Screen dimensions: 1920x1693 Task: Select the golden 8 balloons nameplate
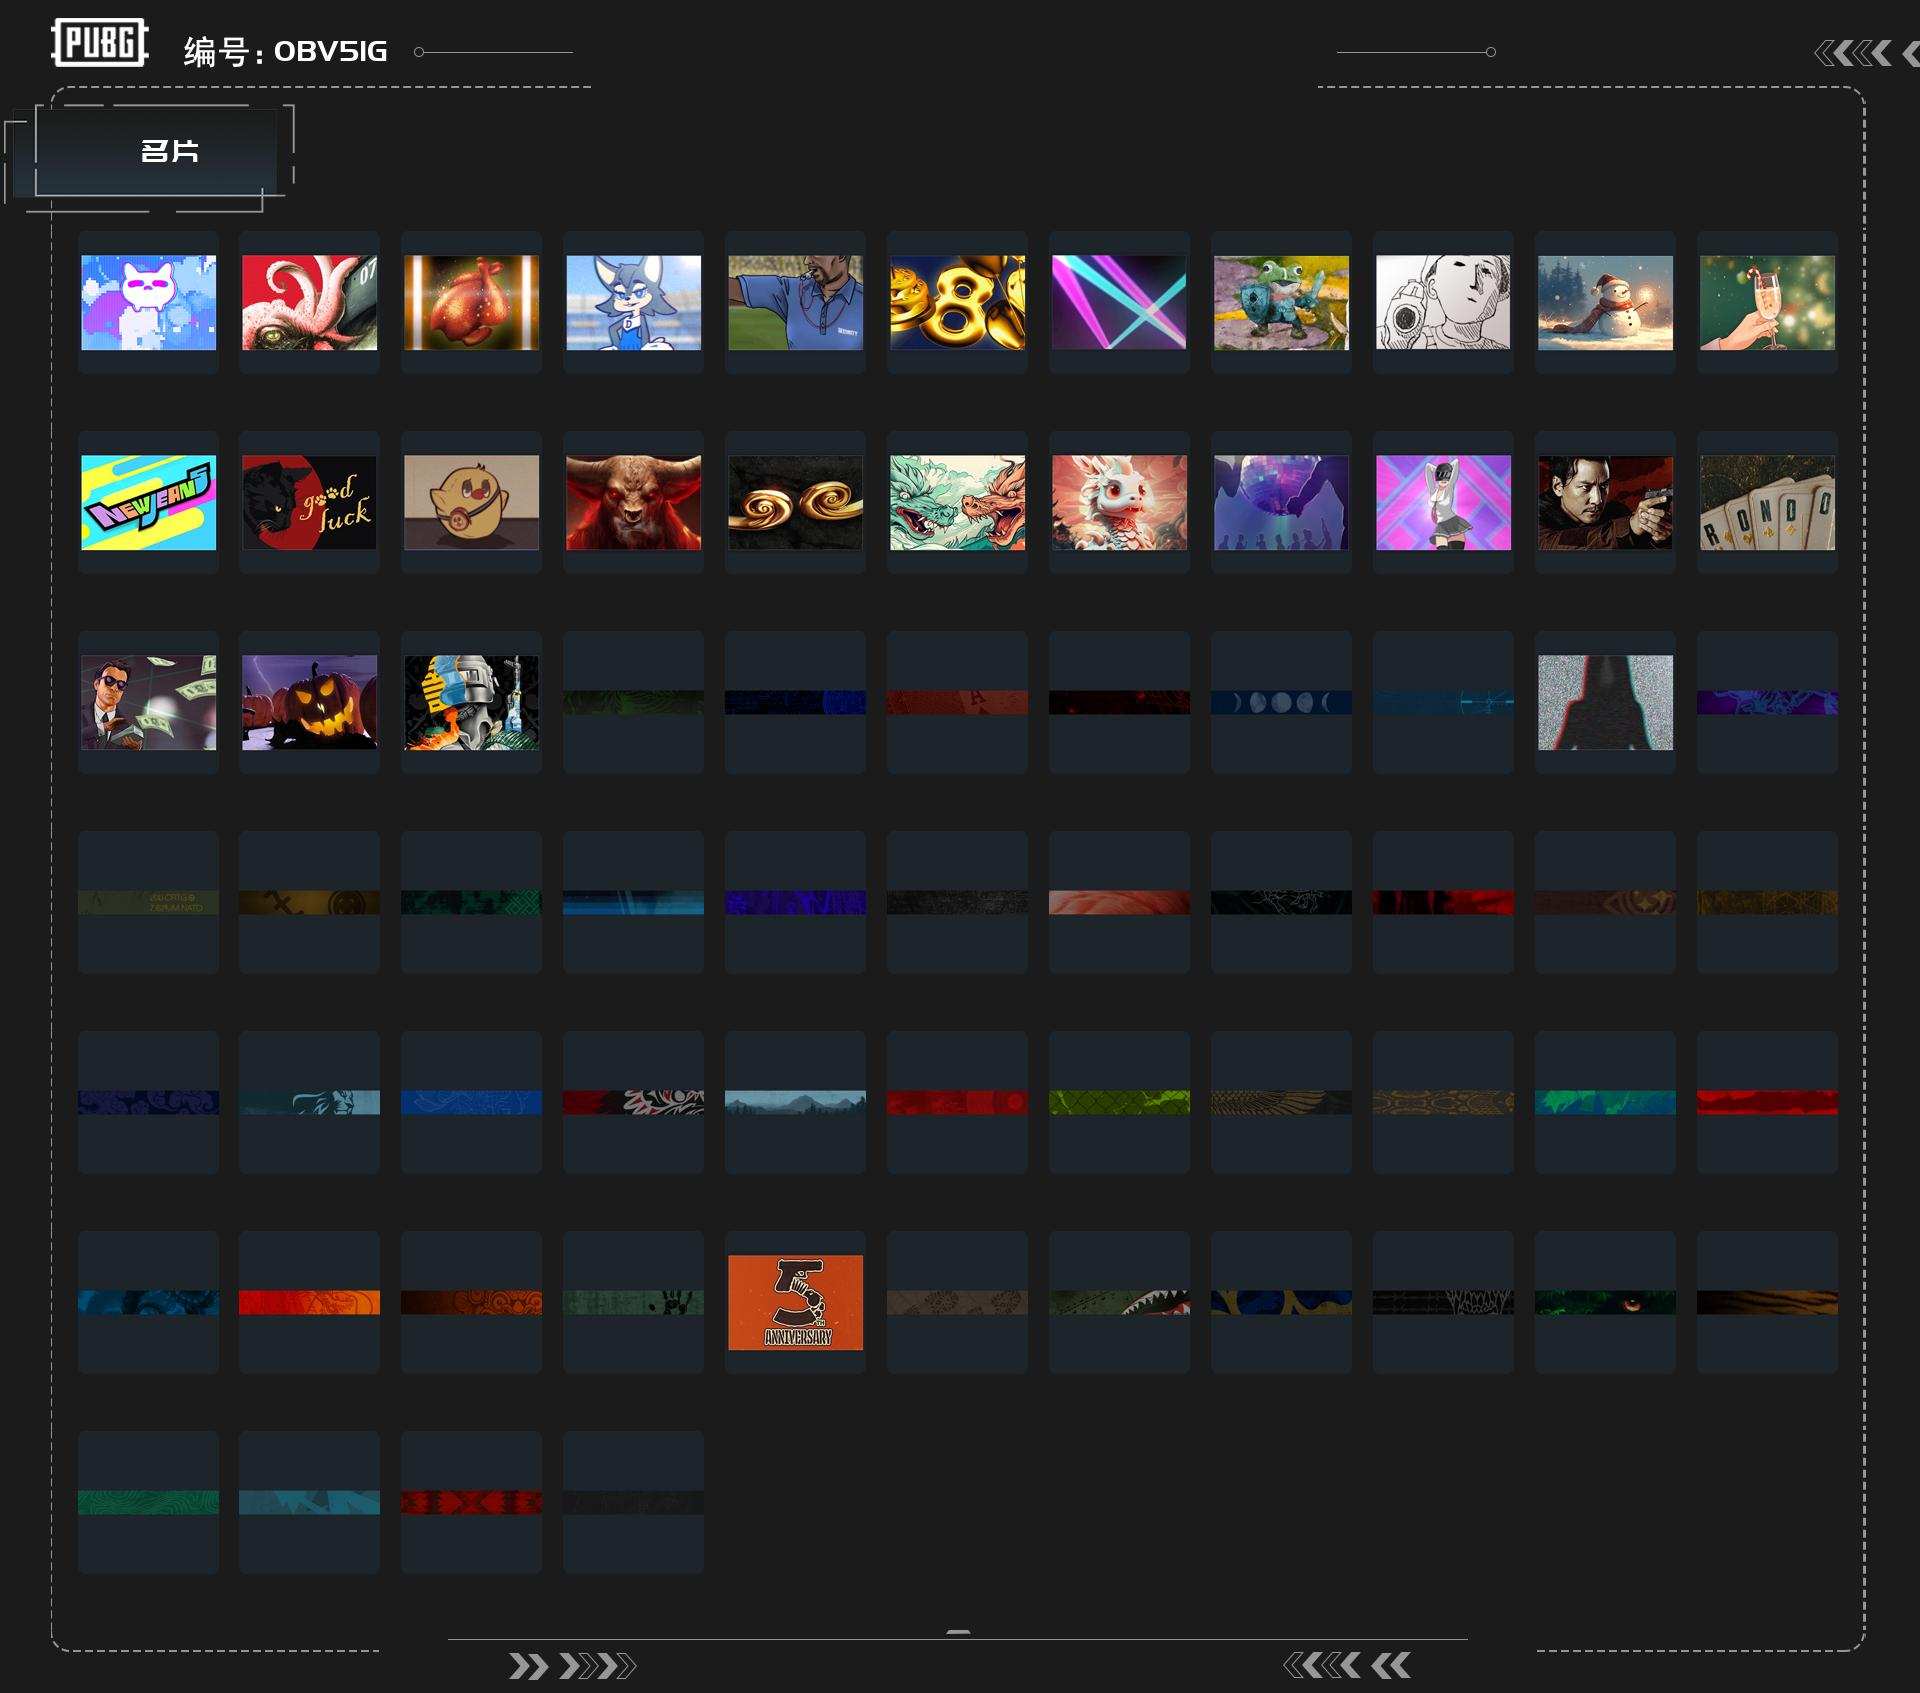(x=958, y=303)
